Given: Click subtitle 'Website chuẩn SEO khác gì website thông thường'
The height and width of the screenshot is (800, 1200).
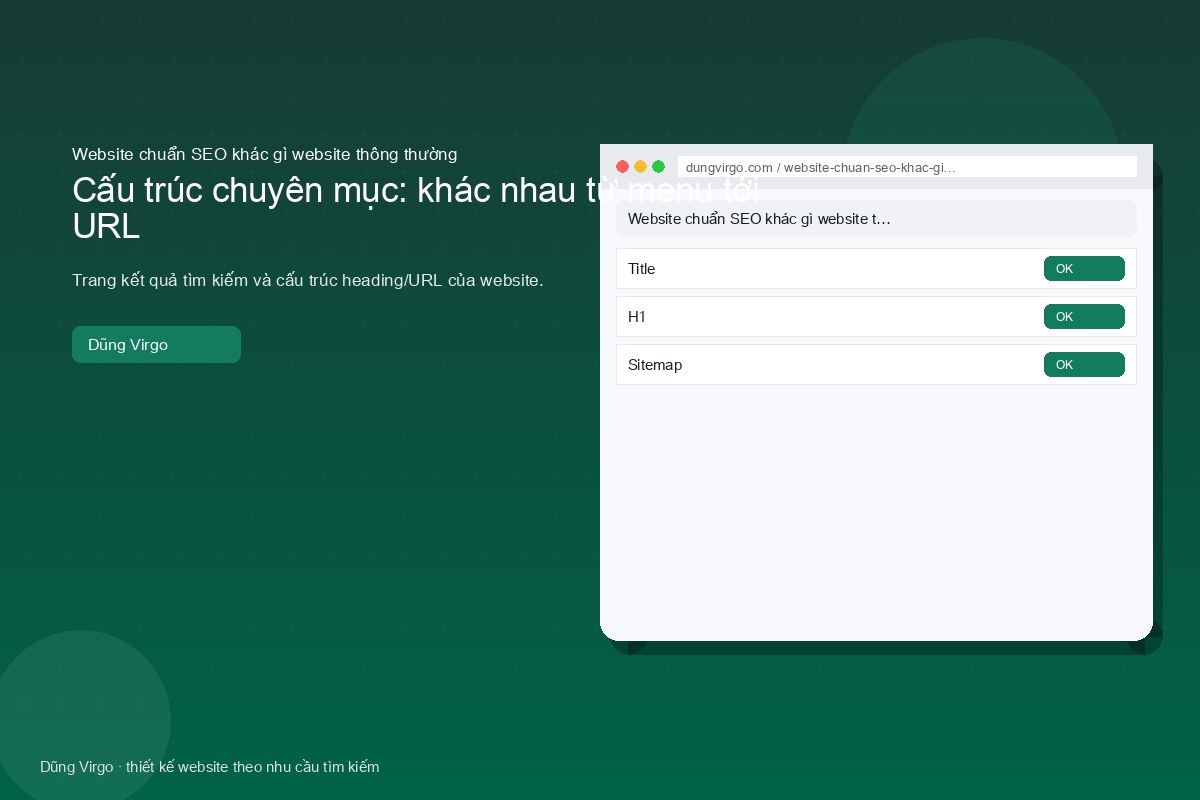Looking at the screenshot, I should [x=265, y=154].
